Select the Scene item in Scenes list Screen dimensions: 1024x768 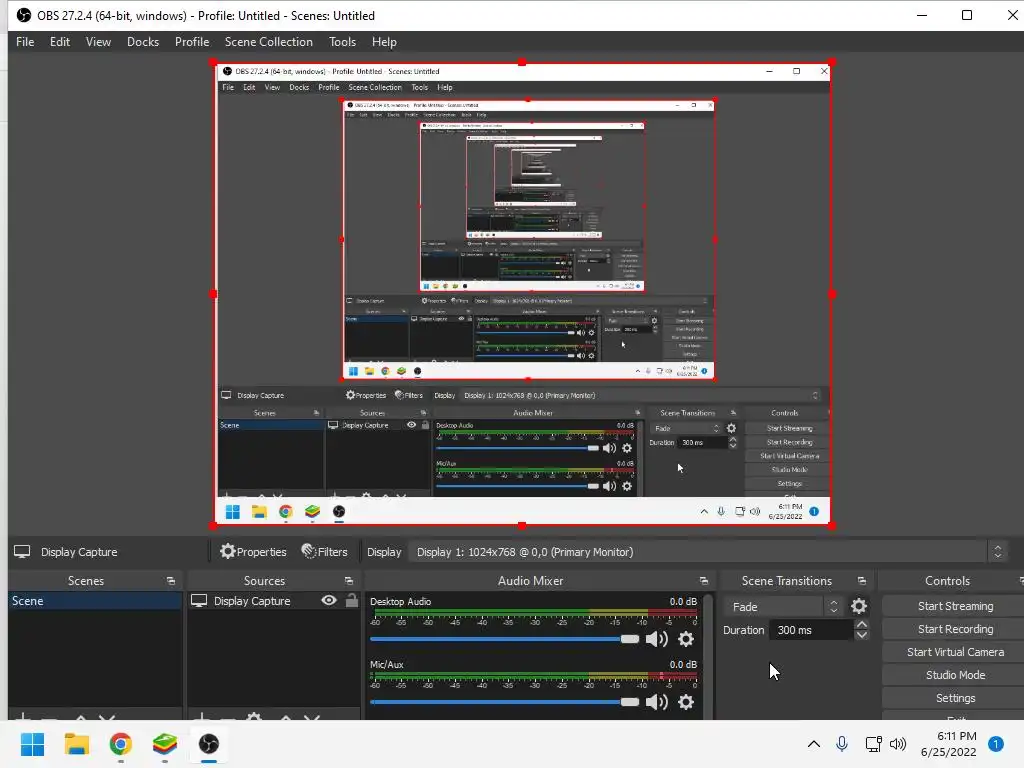point(95,601)
